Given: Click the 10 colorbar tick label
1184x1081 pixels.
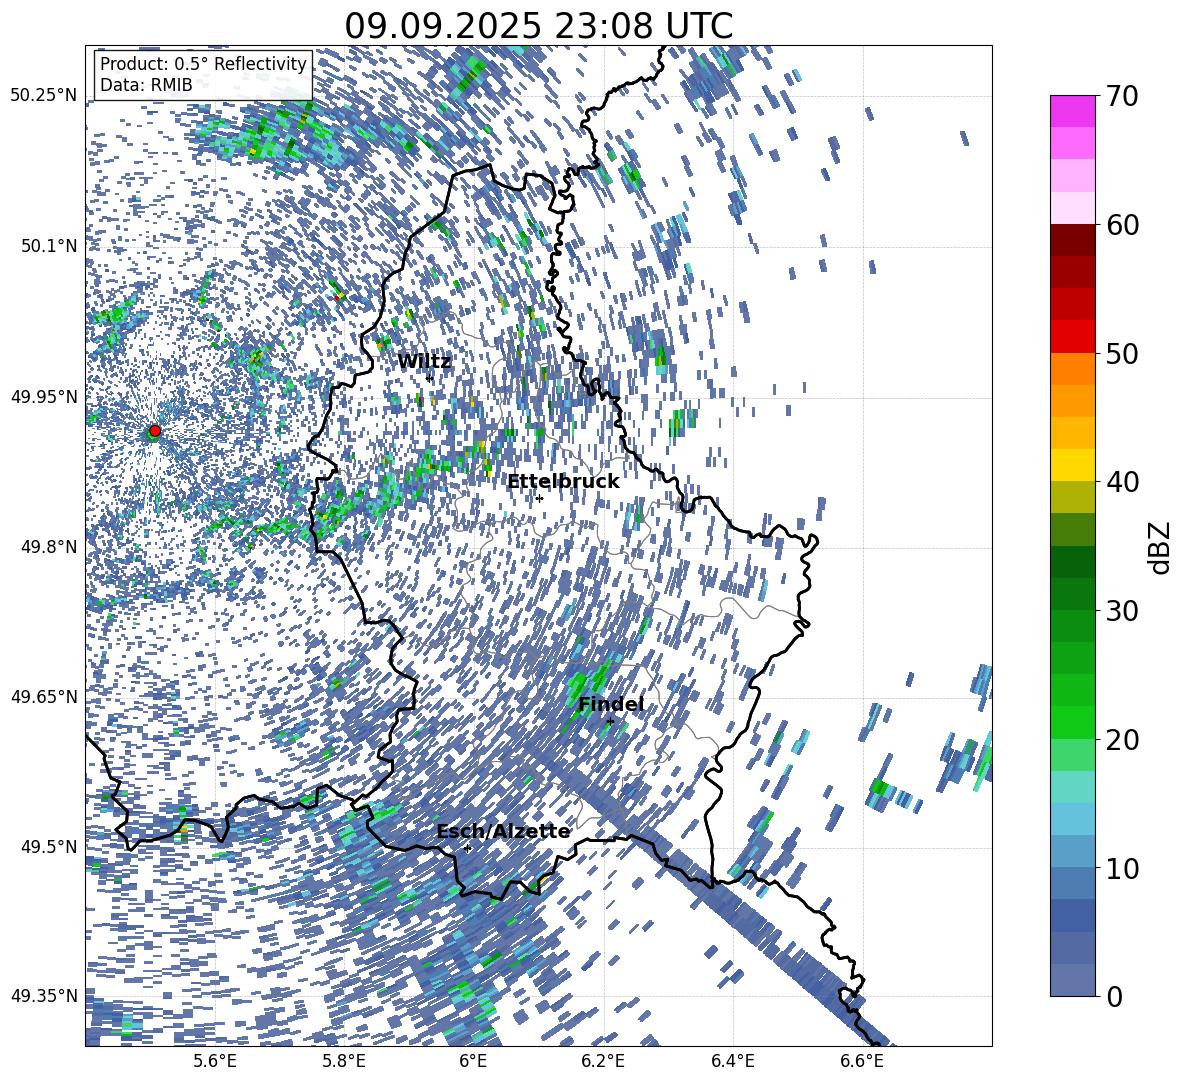Looking at the screenshot, I should [1122, 868].
